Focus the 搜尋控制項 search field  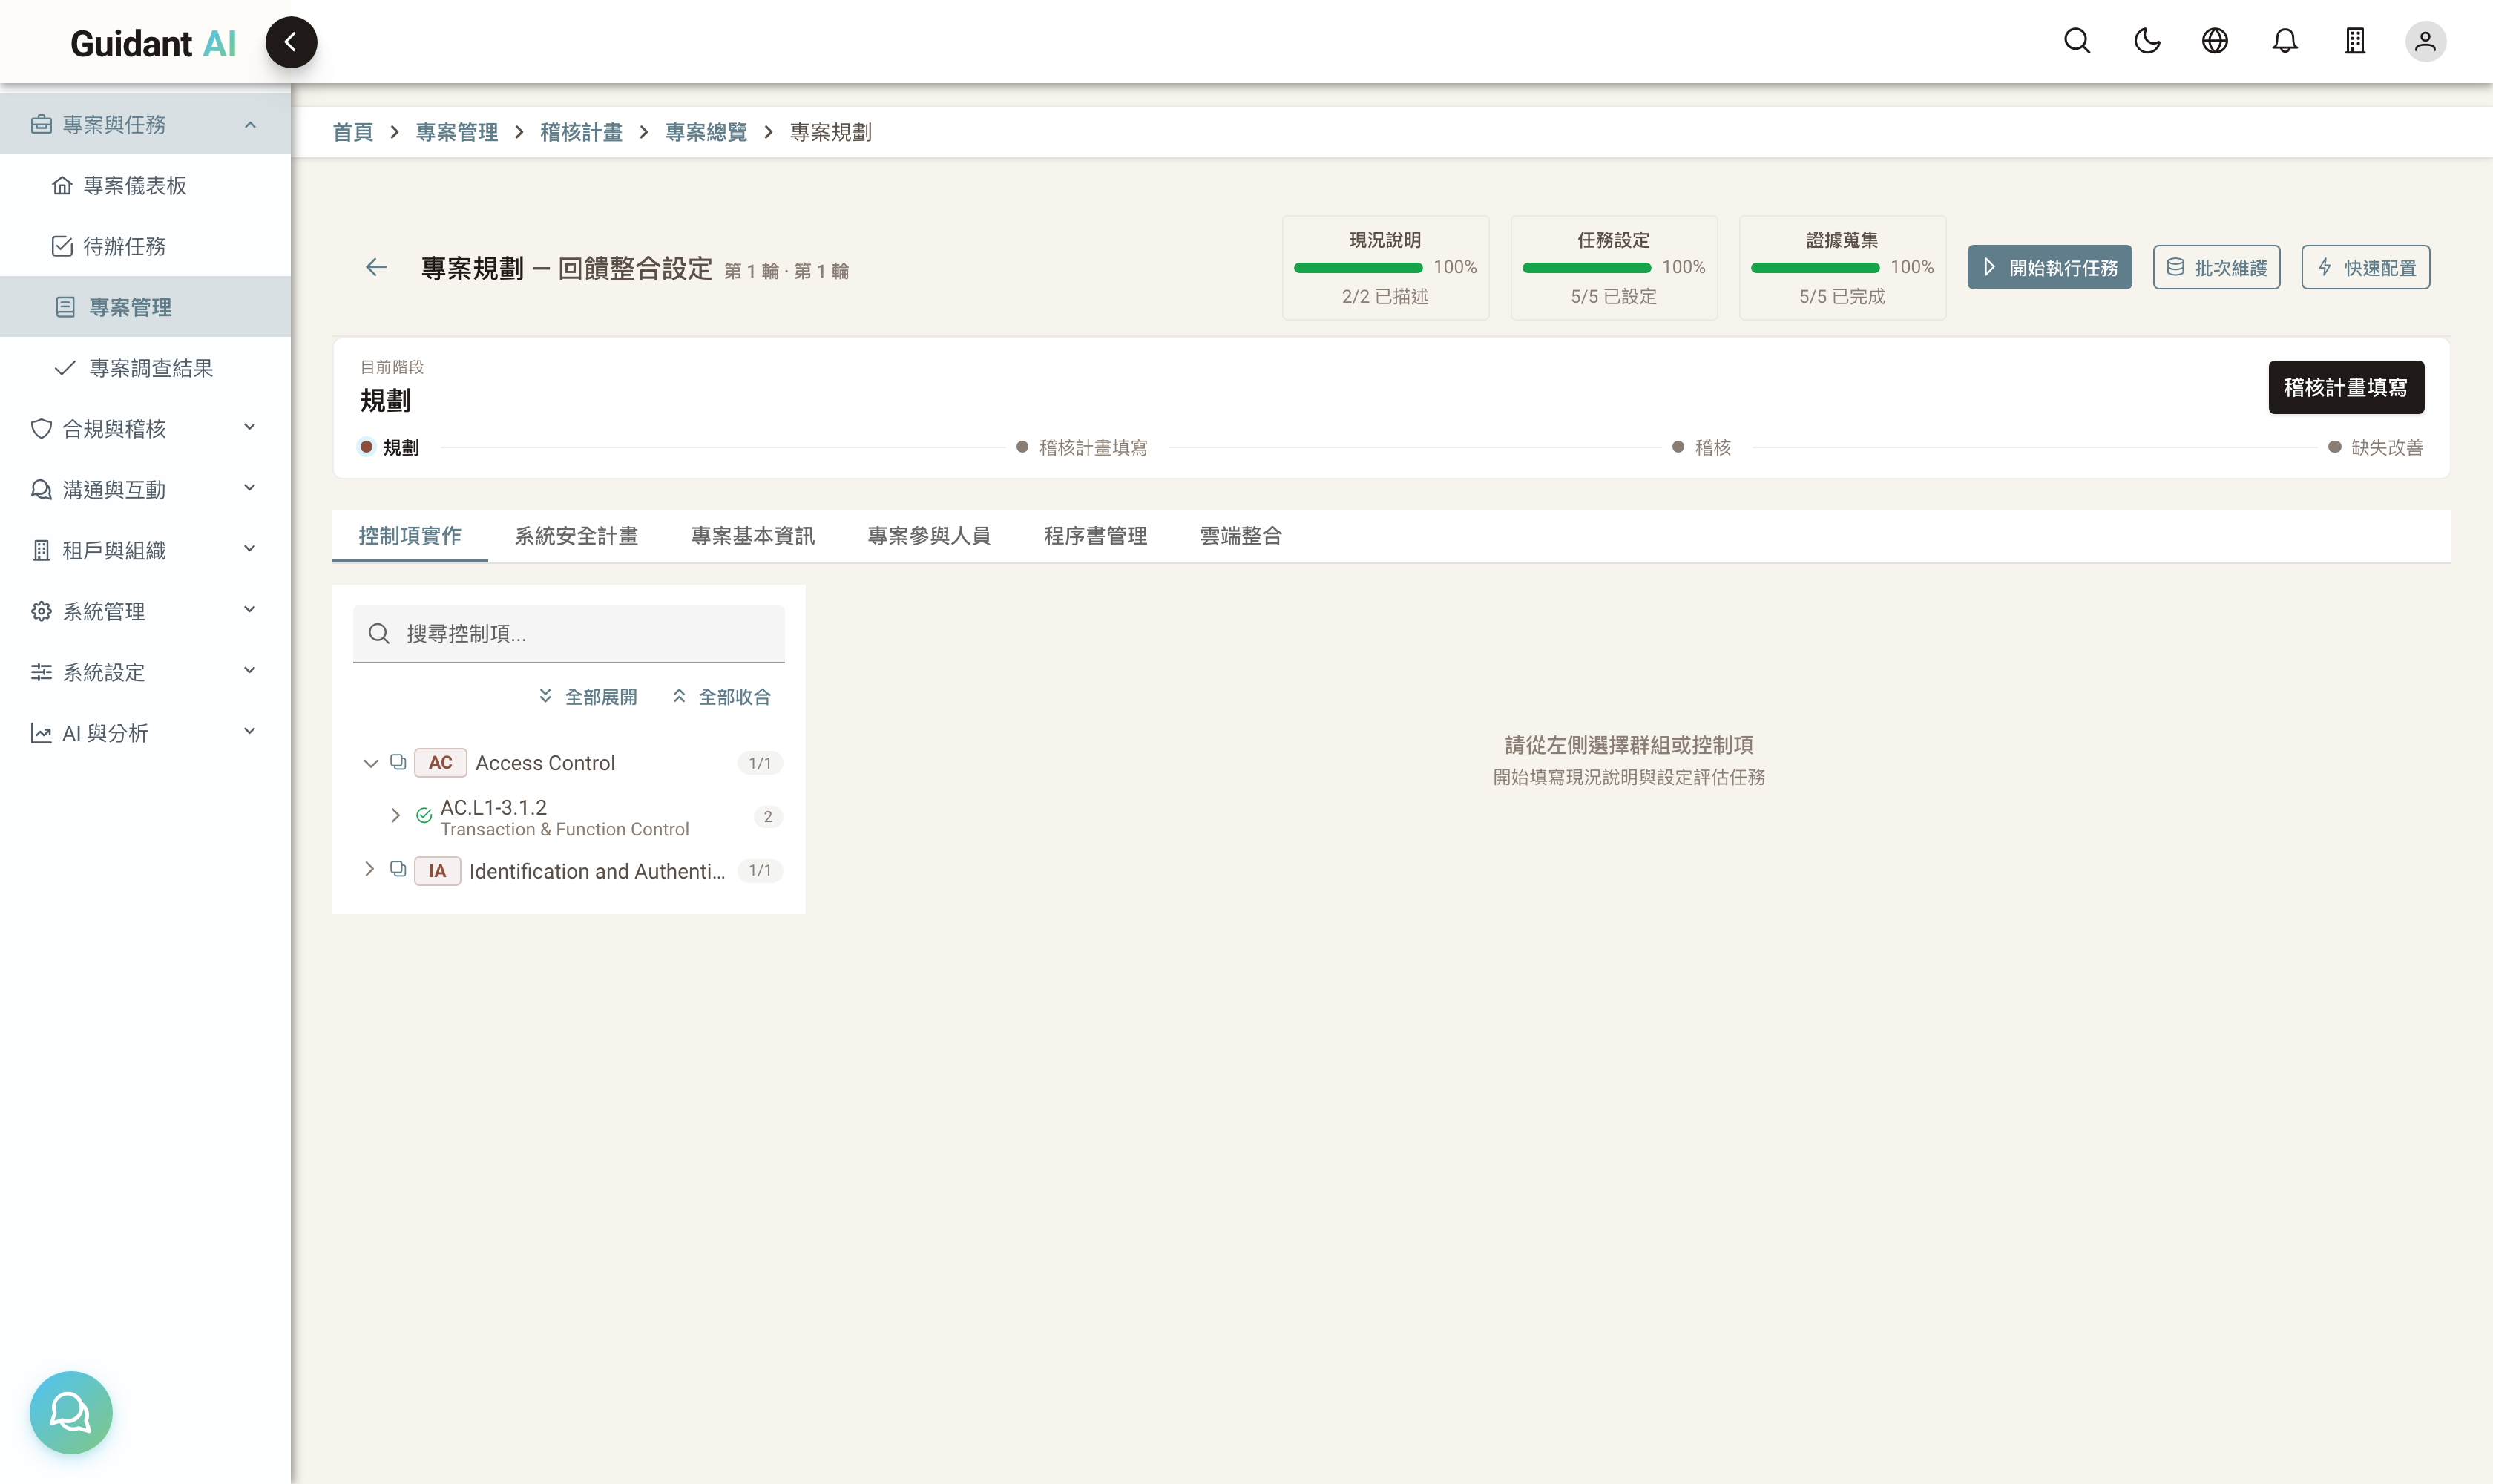coord(569,633)
